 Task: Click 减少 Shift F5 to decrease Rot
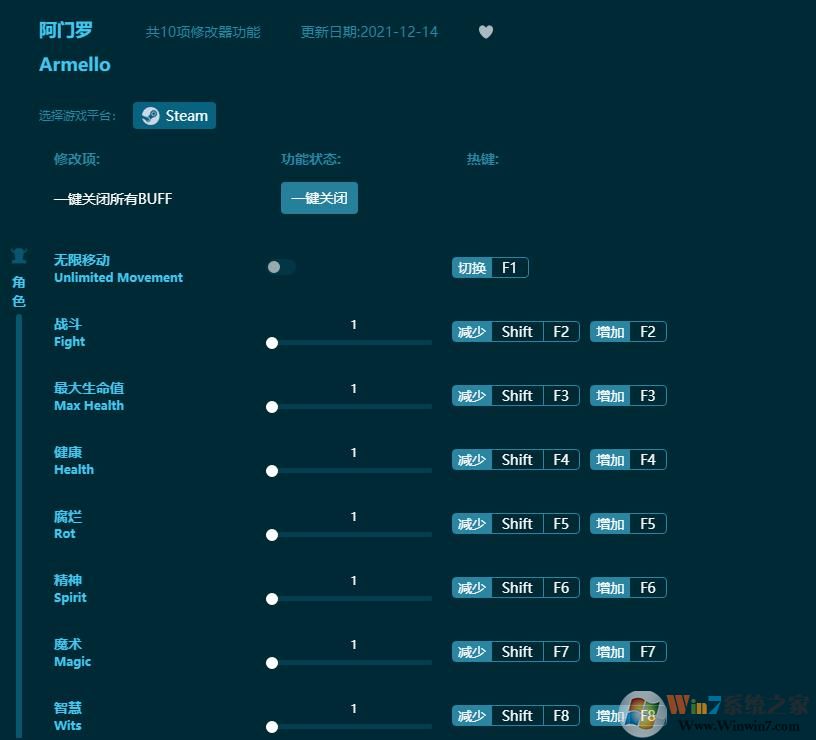click(x=515, y=523)
